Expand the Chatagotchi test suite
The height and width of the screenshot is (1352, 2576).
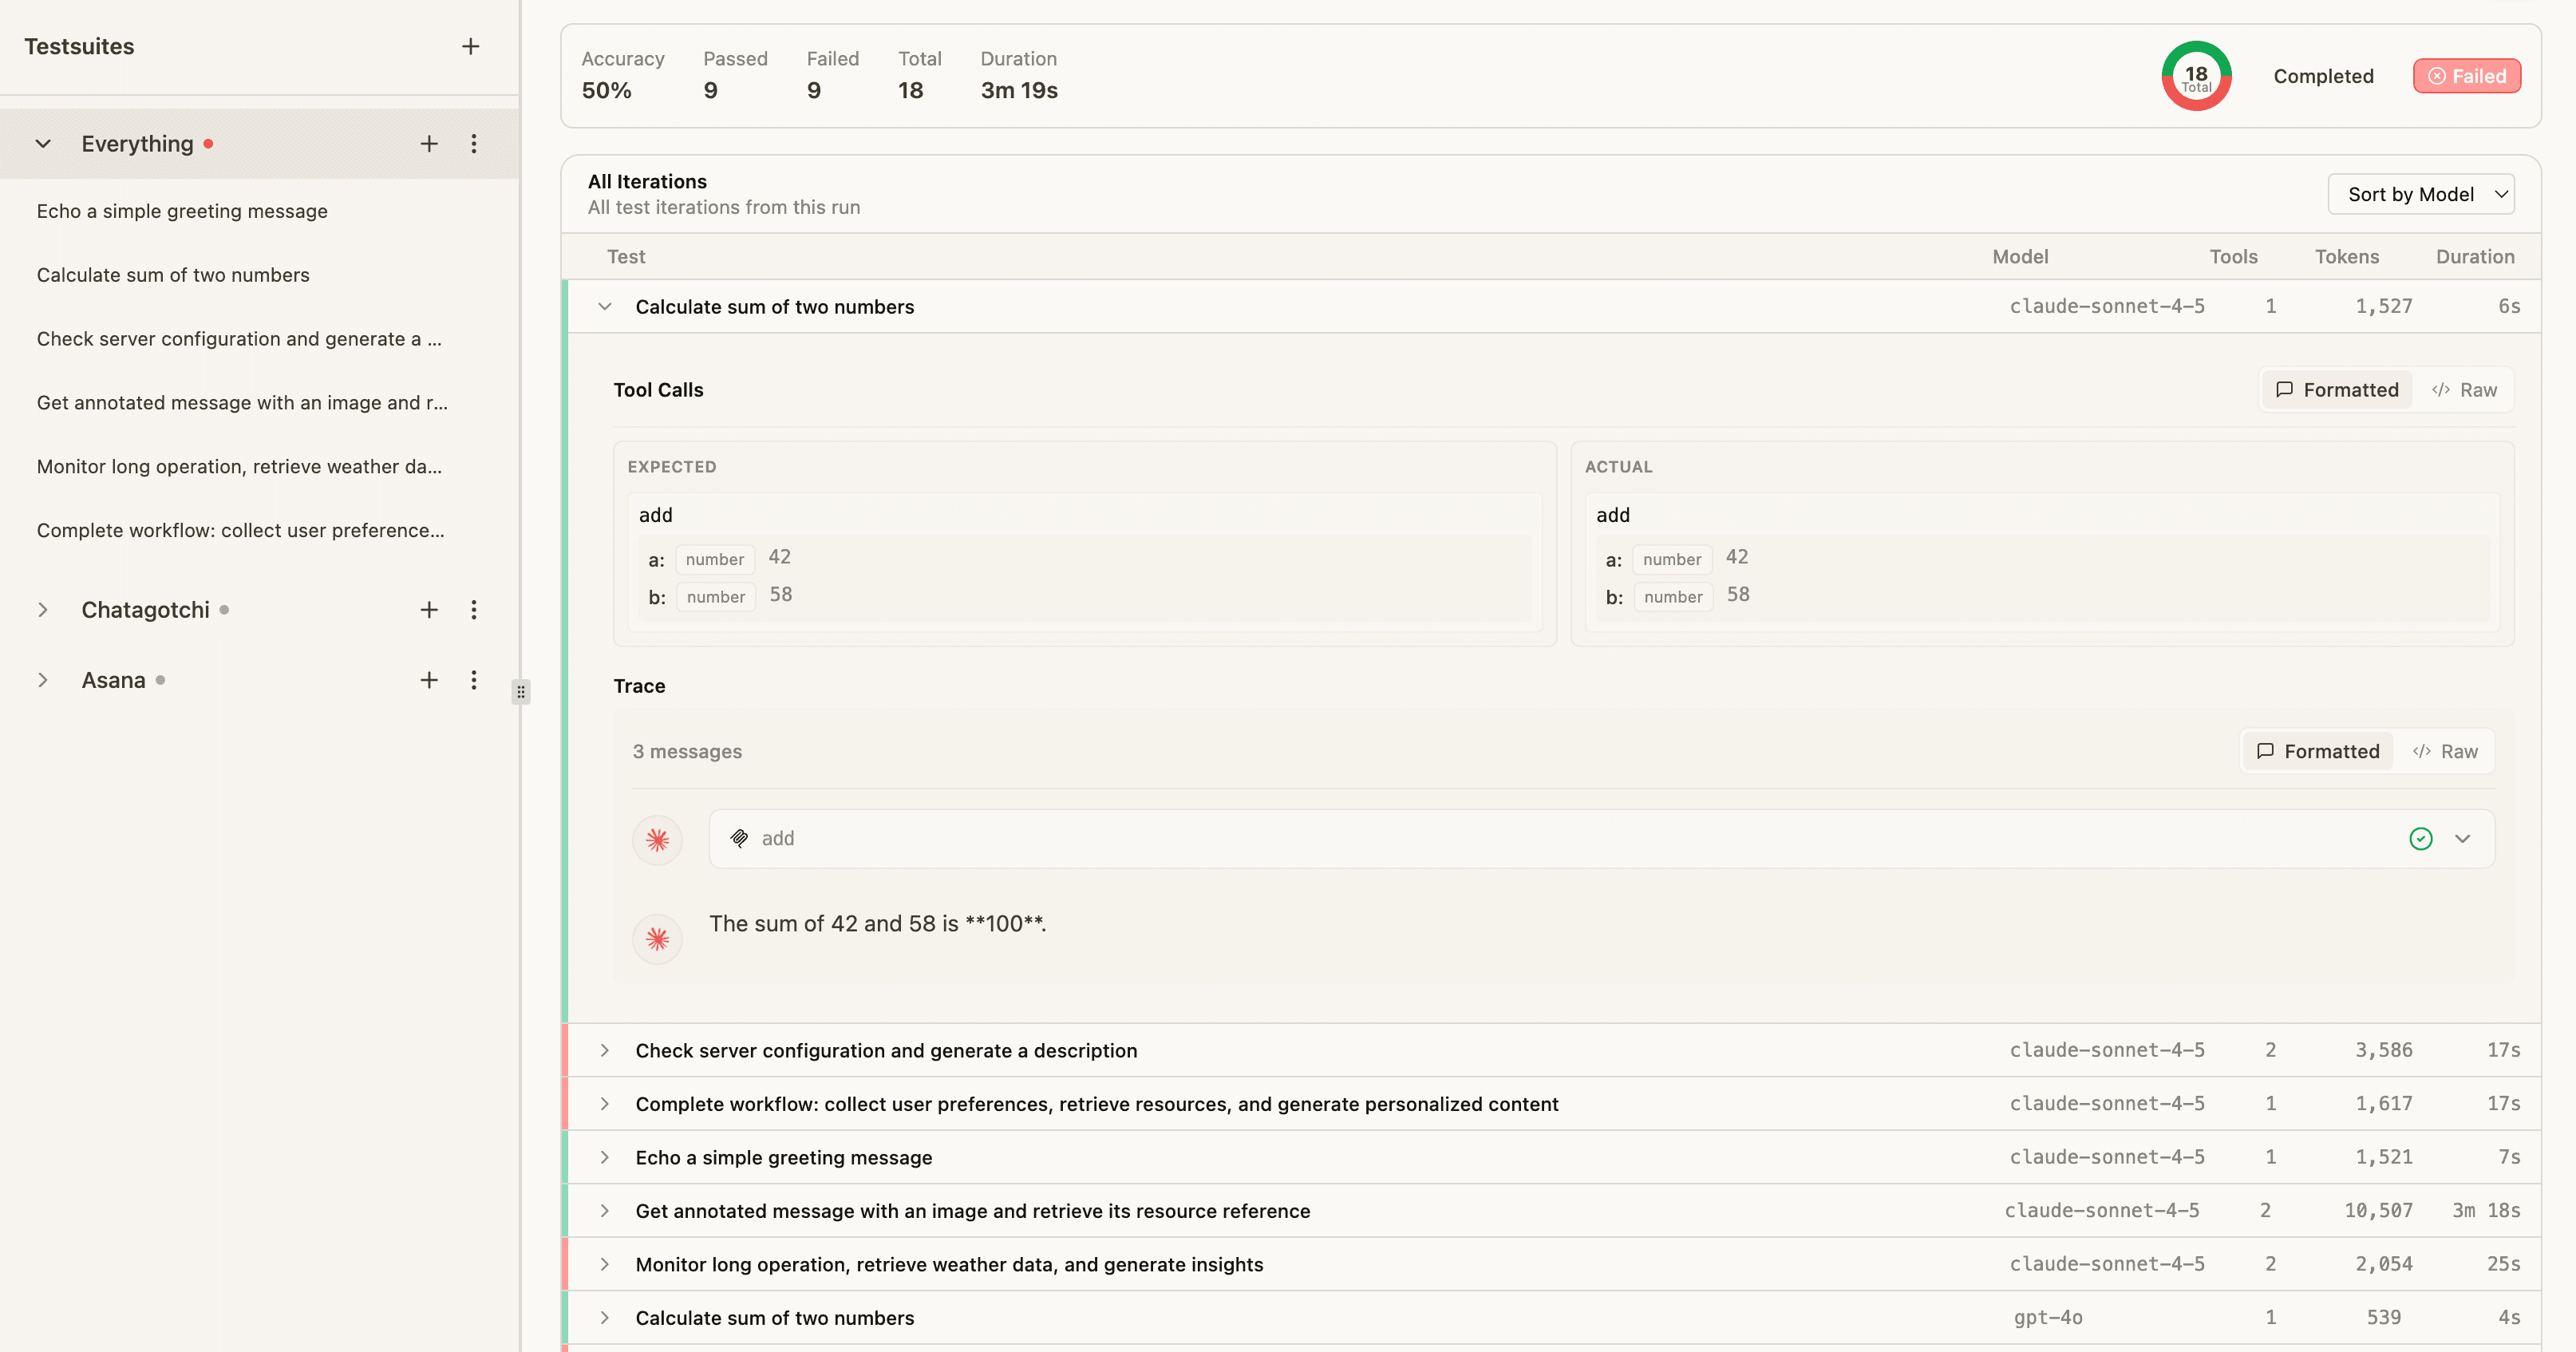43,610
